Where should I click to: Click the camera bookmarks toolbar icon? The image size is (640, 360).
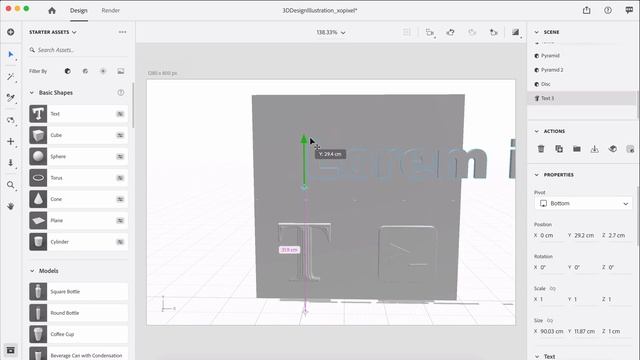coord(494,32)
